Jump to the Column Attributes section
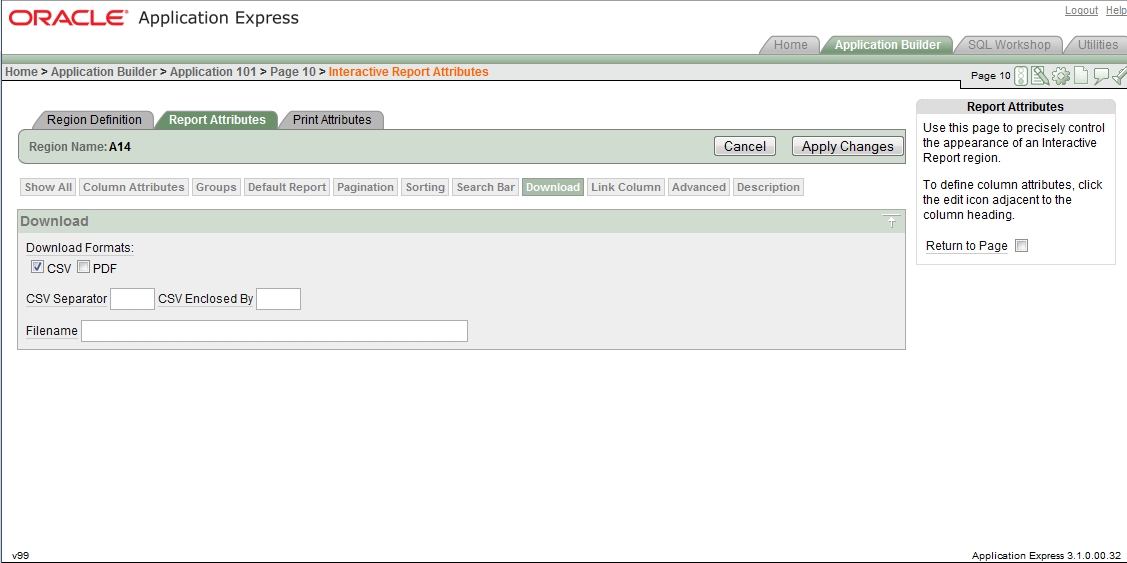This screenshot has height=563, width=1127. (x=133, y=187)
